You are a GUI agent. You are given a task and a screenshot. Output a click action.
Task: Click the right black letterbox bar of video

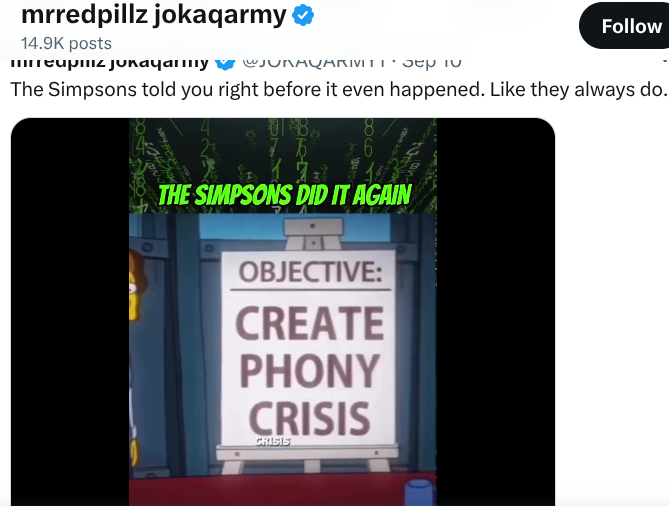(x=496, y=312)
